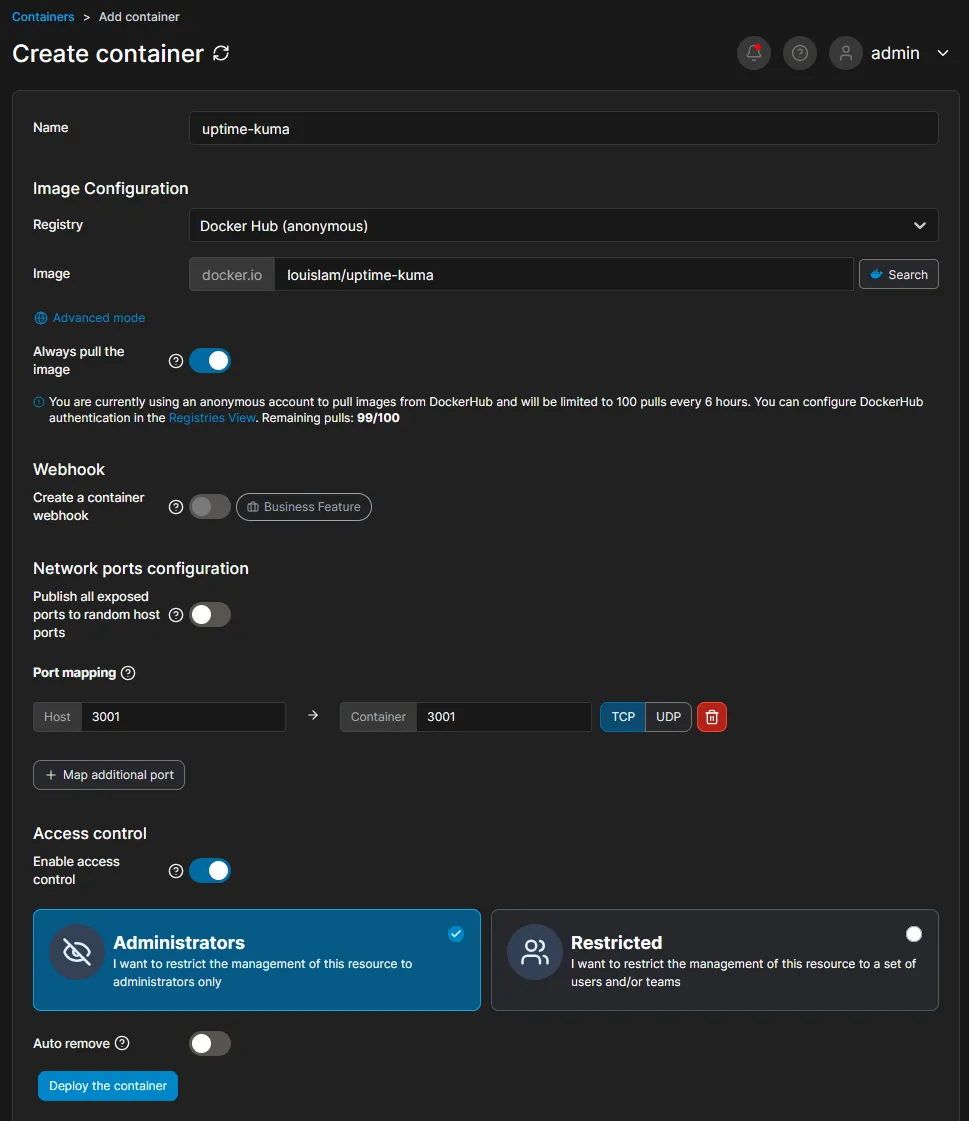Expand the admin account menu chevron
This screenshot has width=969, height=1121.
pos(942,53)
